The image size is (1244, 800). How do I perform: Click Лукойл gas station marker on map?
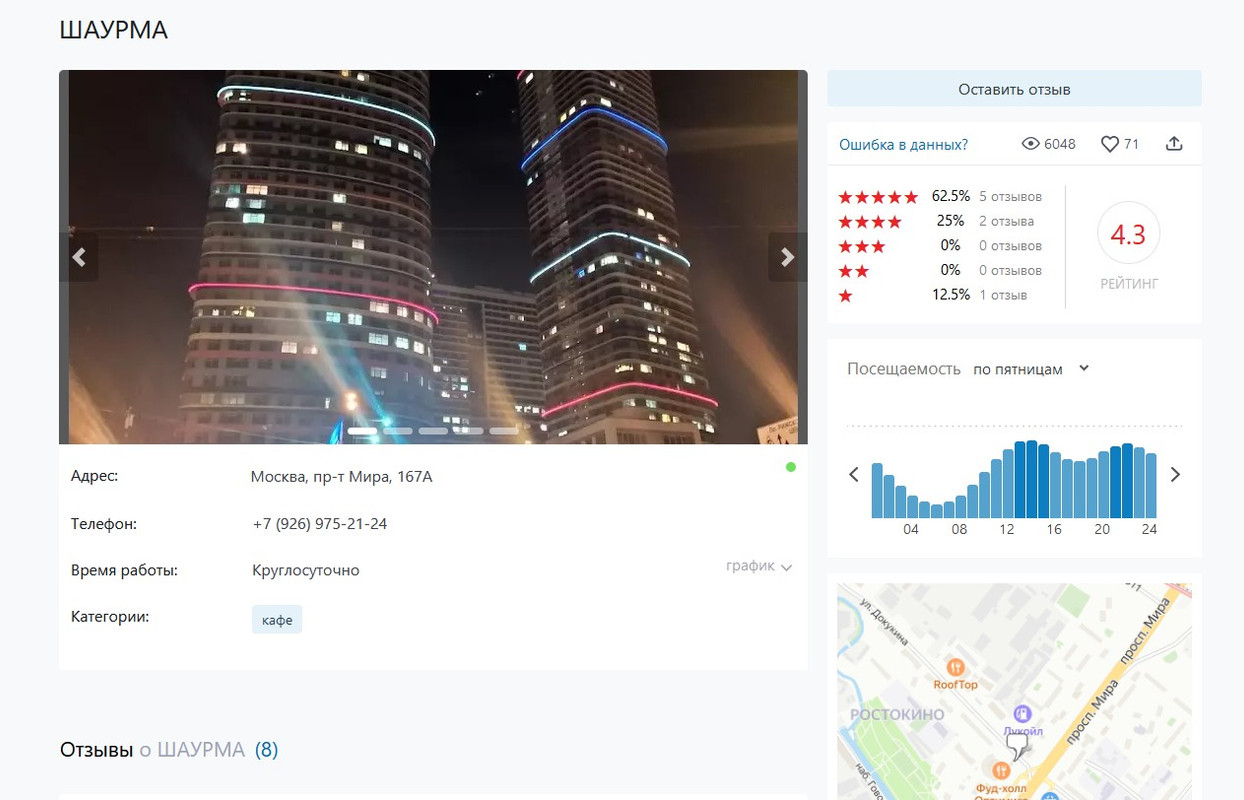1022,714
